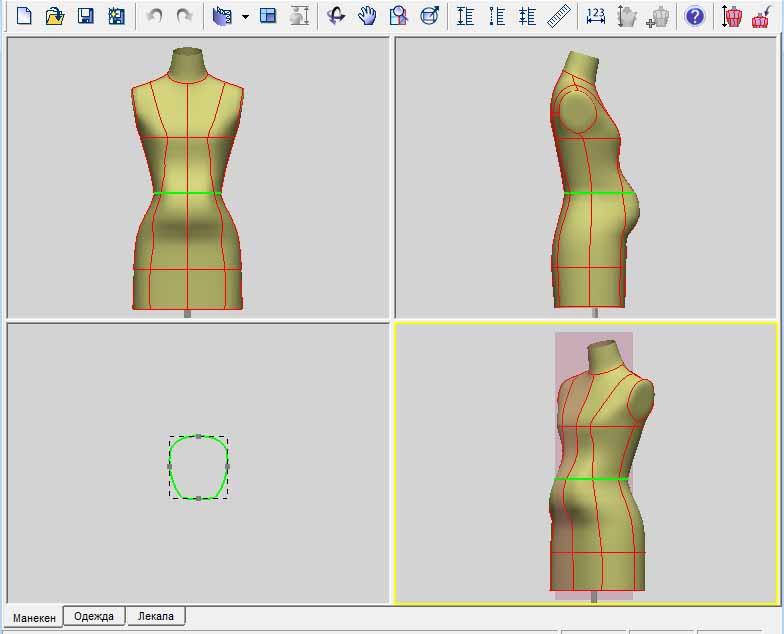Screen dimensions: 784x634
Task: Select the Ruler measurement tool
Action: [x=558, y=16]
